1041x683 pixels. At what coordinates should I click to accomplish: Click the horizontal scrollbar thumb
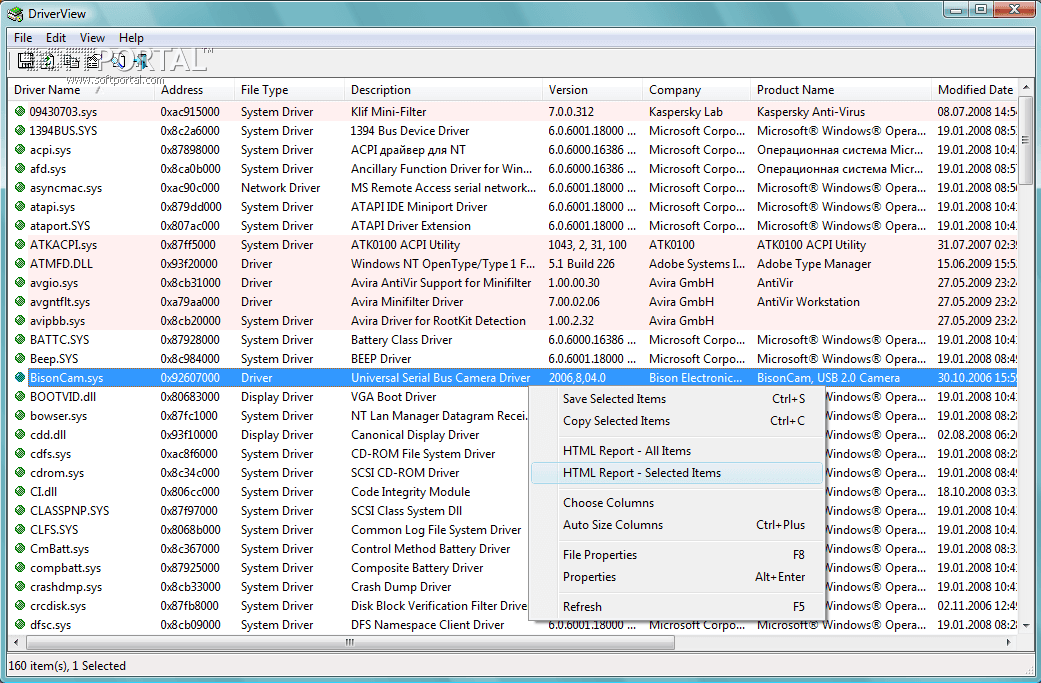click(x=350, y=643)
